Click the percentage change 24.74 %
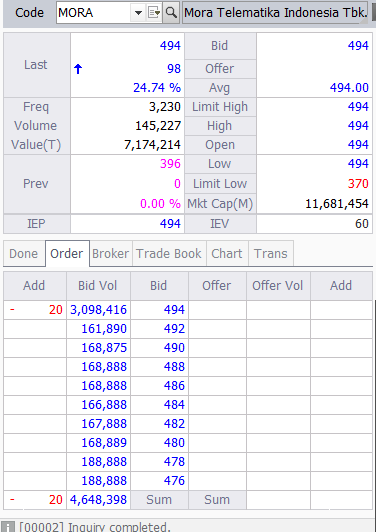 click(157, 88)
